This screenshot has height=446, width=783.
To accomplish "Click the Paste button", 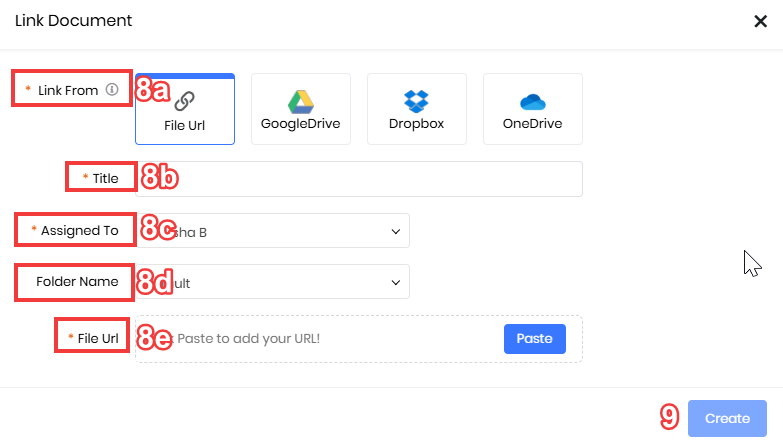I will click(535, 339).
